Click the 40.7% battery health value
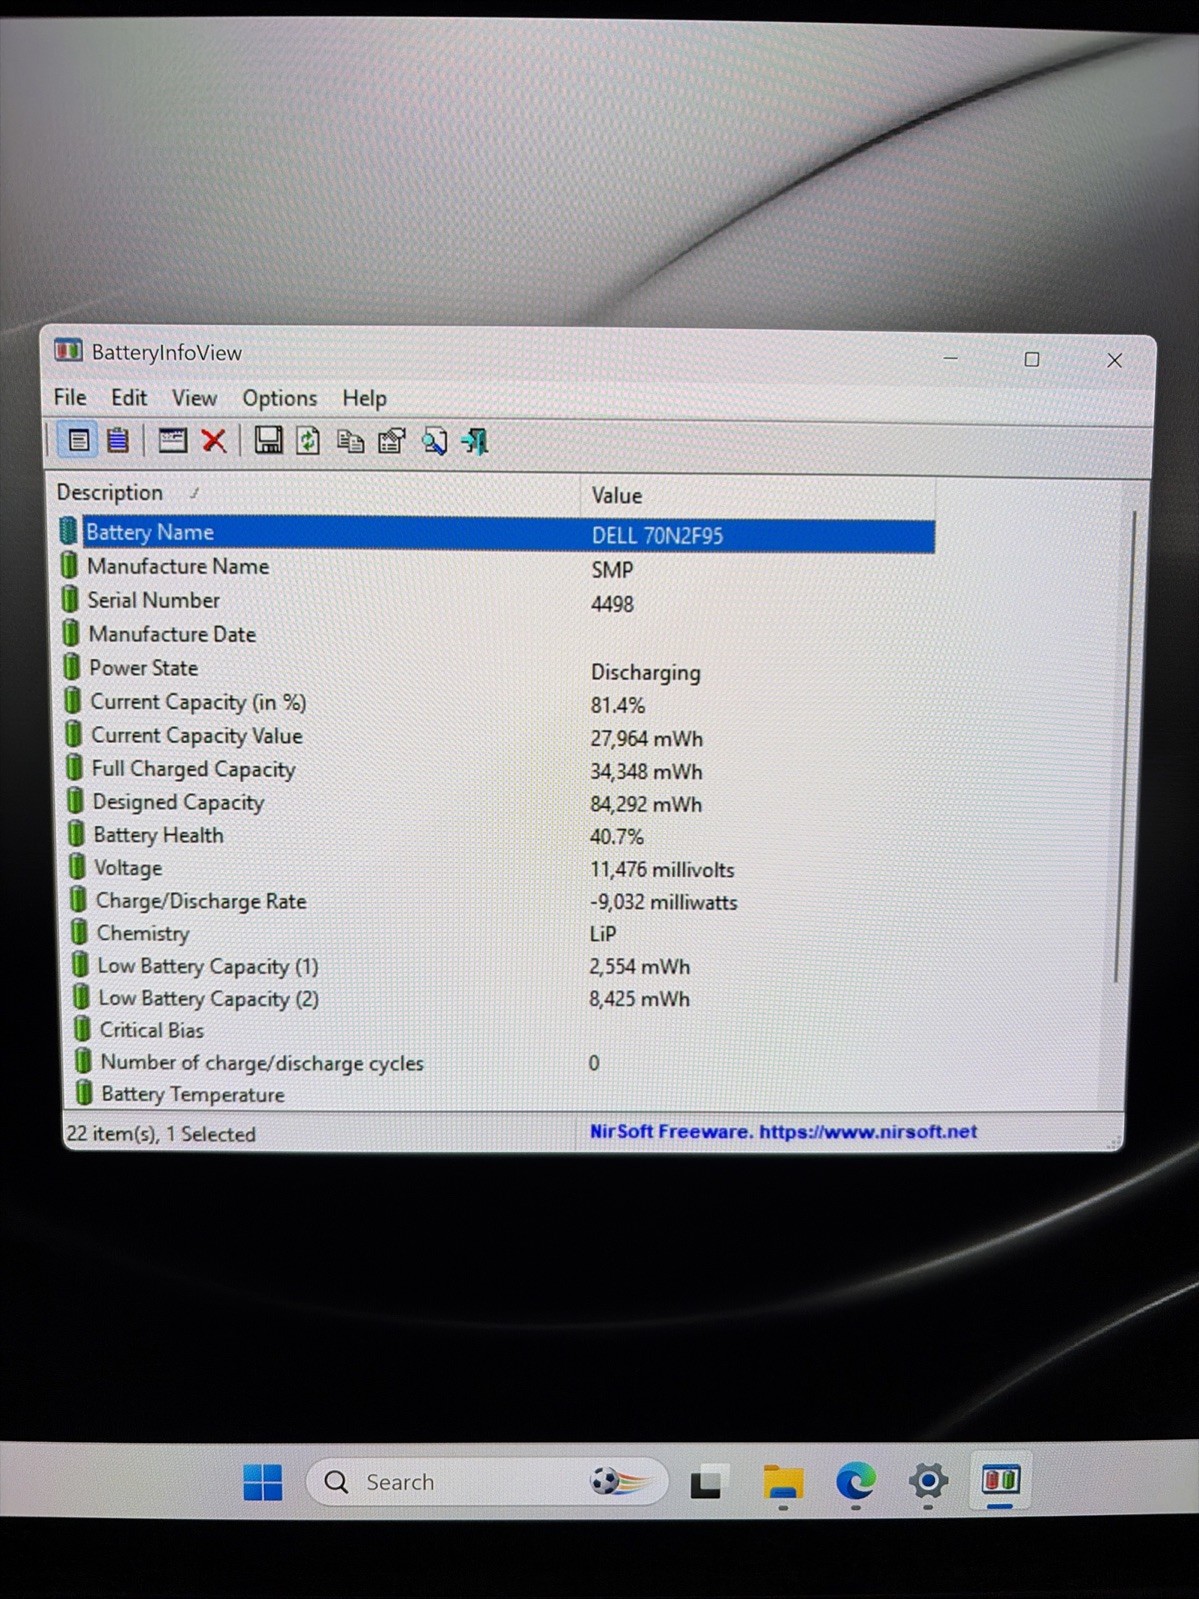 pyautogui.click(x=616, y=836)
